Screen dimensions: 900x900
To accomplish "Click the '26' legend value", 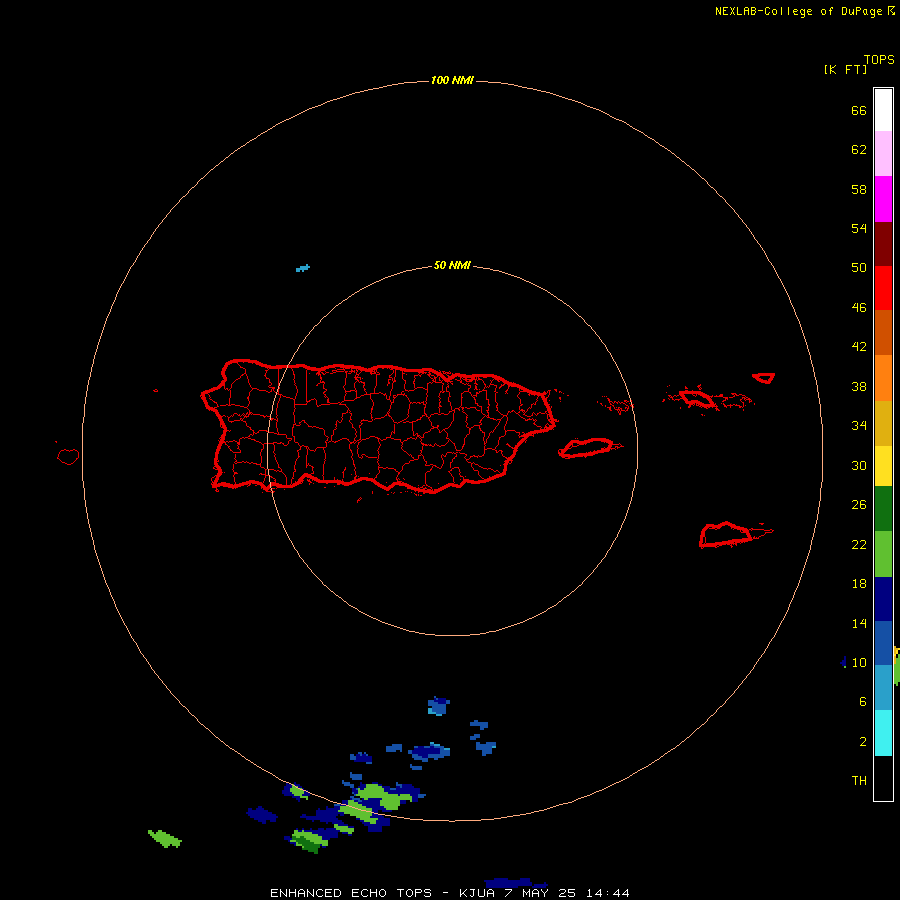I will click(x=859, y=505).
